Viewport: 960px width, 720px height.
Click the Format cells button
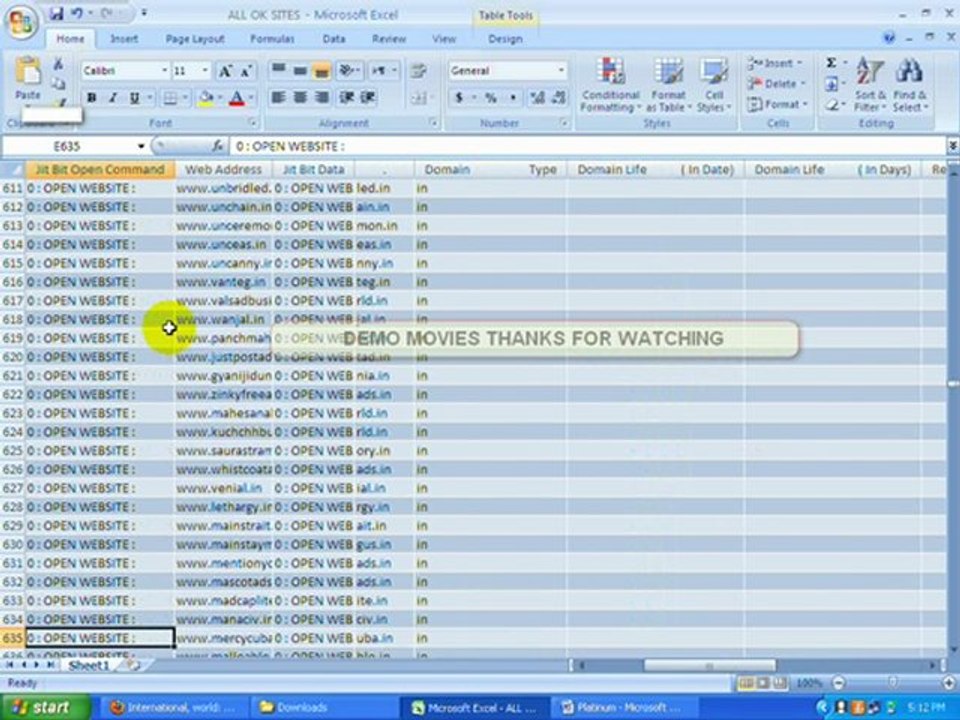[776, 104]
